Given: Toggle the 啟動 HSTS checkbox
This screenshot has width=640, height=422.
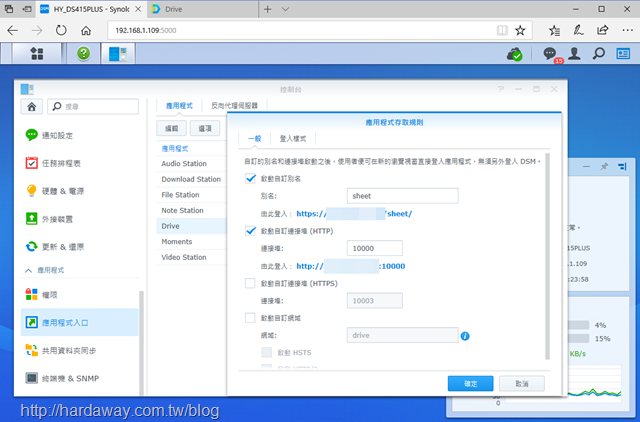Looking at the screenshot, I should tap(267, 352).
